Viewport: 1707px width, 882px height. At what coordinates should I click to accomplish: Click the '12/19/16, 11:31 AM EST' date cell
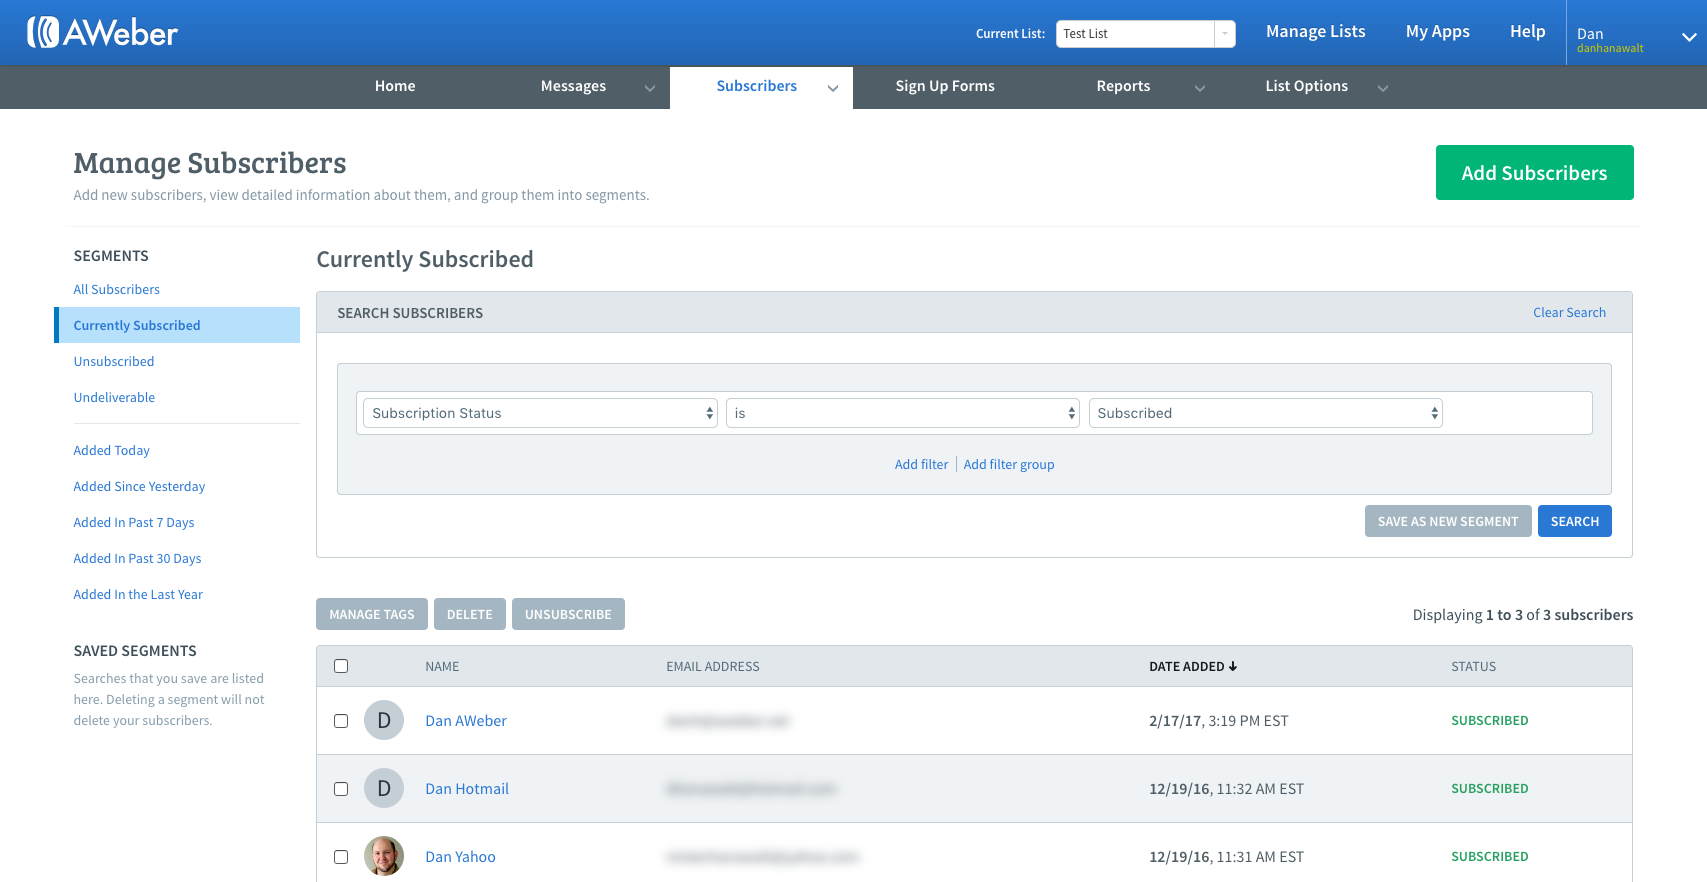tap(1227, 857)
